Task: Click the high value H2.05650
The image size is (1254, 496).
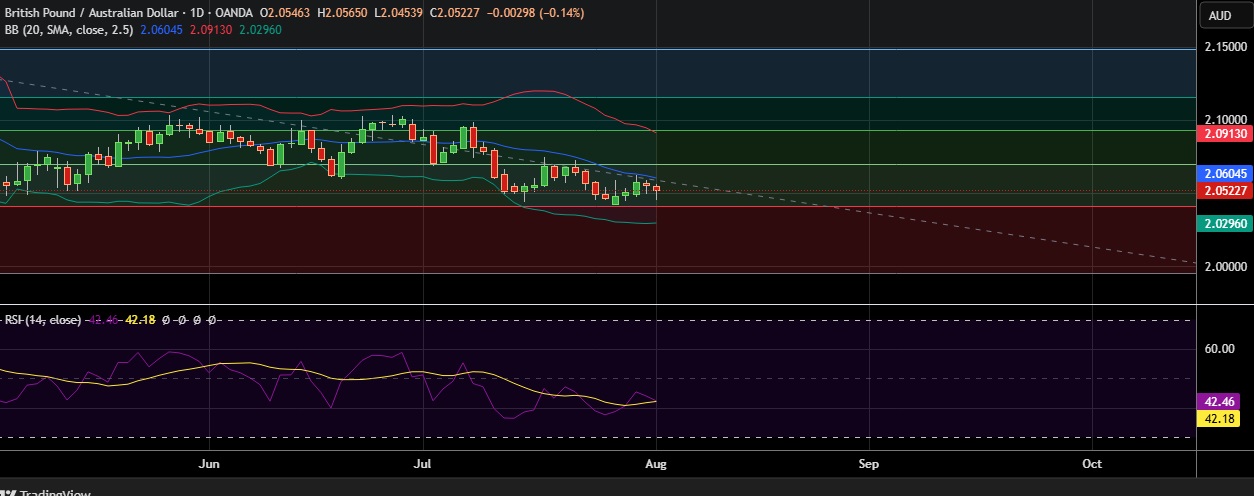Action: [x=344, y=13]
